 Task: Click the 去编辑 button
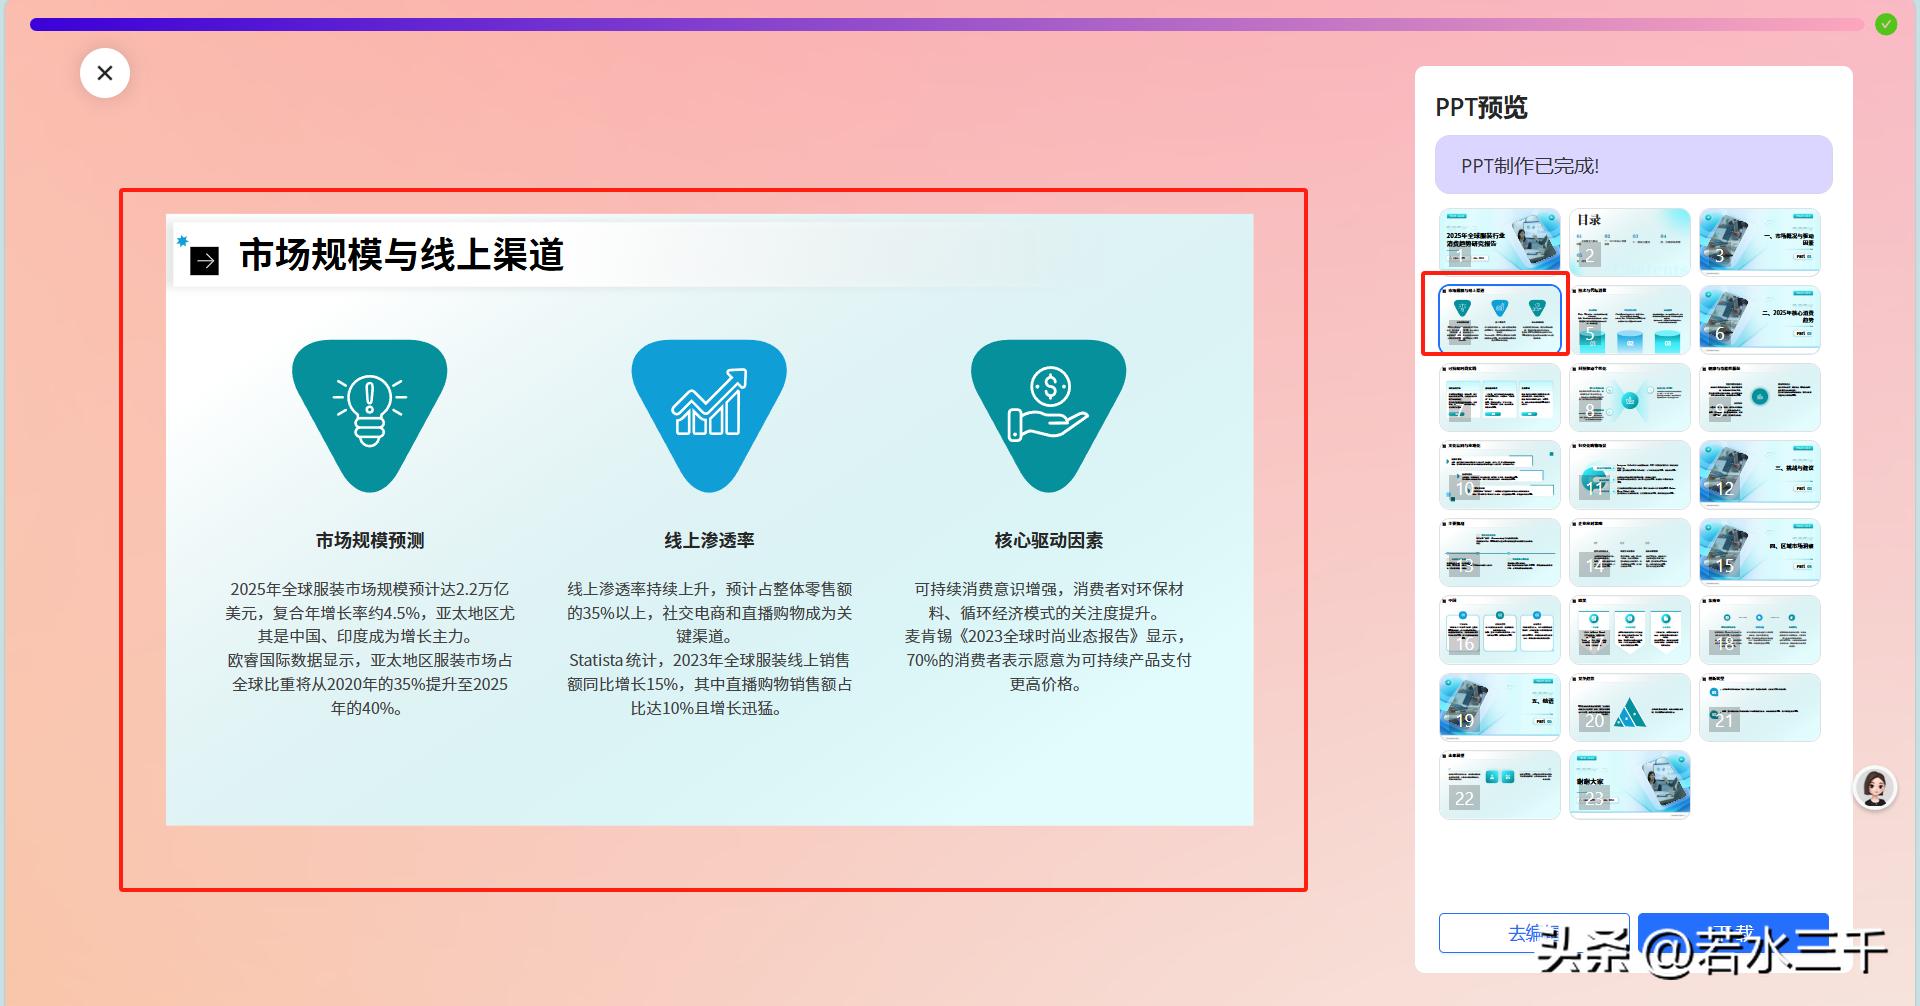[1534, 933]
